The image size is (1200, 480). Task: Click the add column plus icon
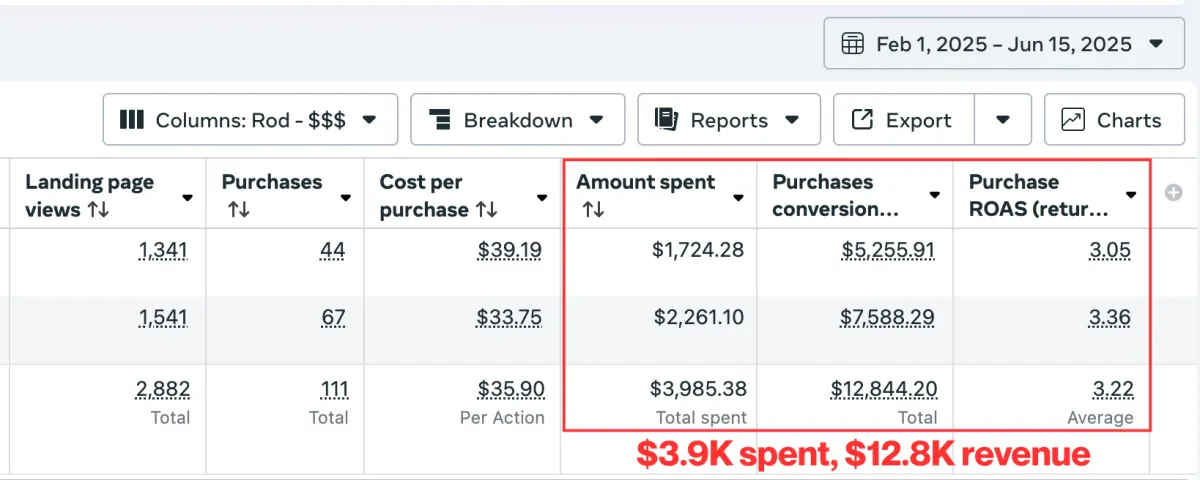(1174, 193)
